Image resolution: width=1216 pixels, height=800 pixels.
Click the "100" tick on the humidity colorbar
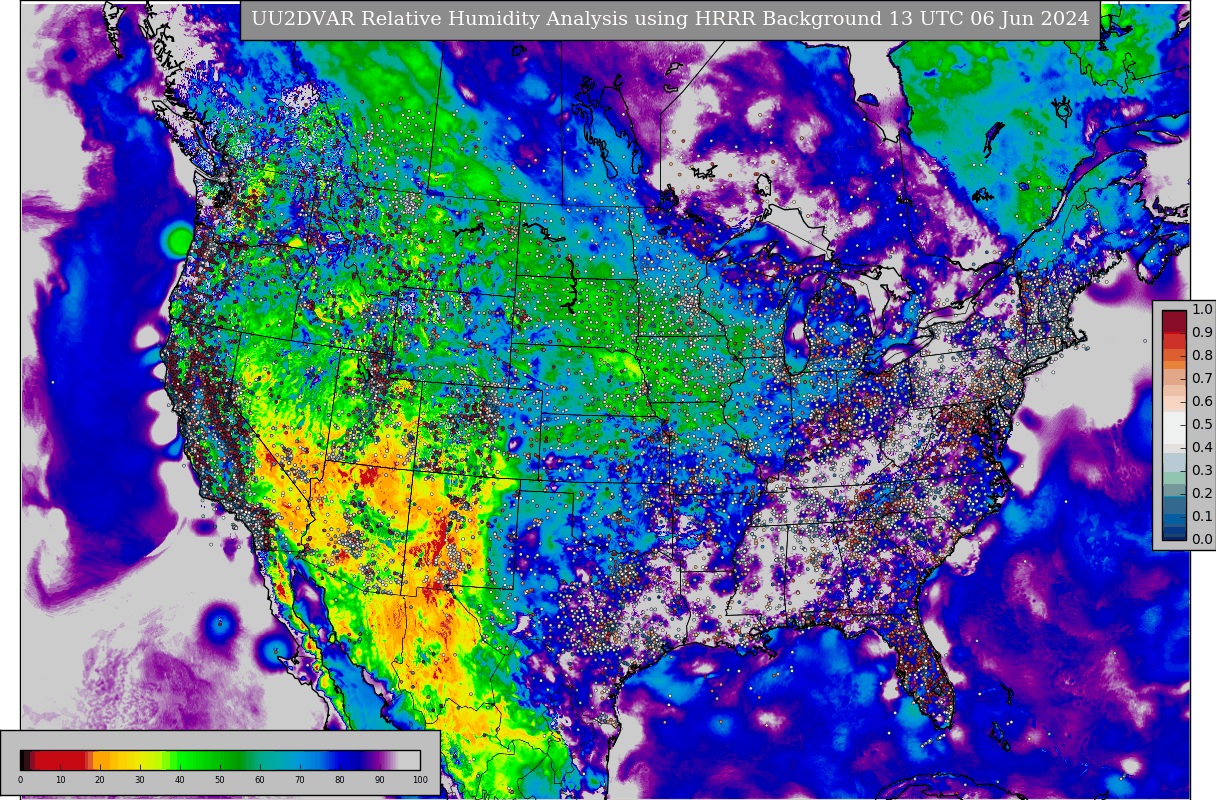tap(420, 780)
